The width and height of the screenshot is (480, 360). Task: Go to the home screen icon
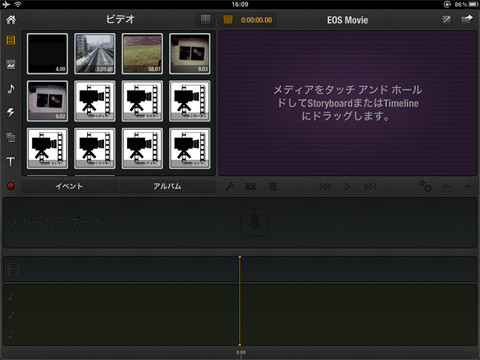[11, 20]
